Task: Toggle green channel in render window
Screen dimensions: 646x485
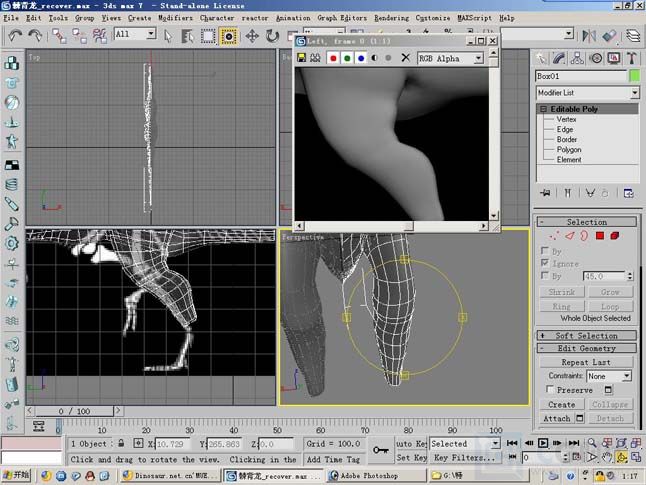Action: click(x=347, y=58)
